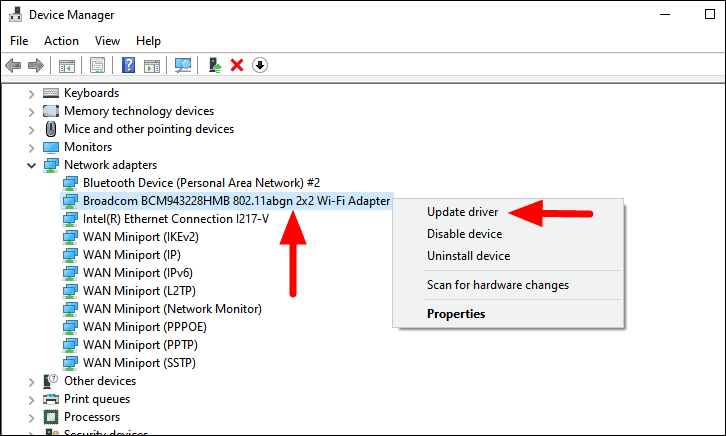Collapse the Network adapters category
This screenshot has height=436, width=726.
[x=31, y=165]
